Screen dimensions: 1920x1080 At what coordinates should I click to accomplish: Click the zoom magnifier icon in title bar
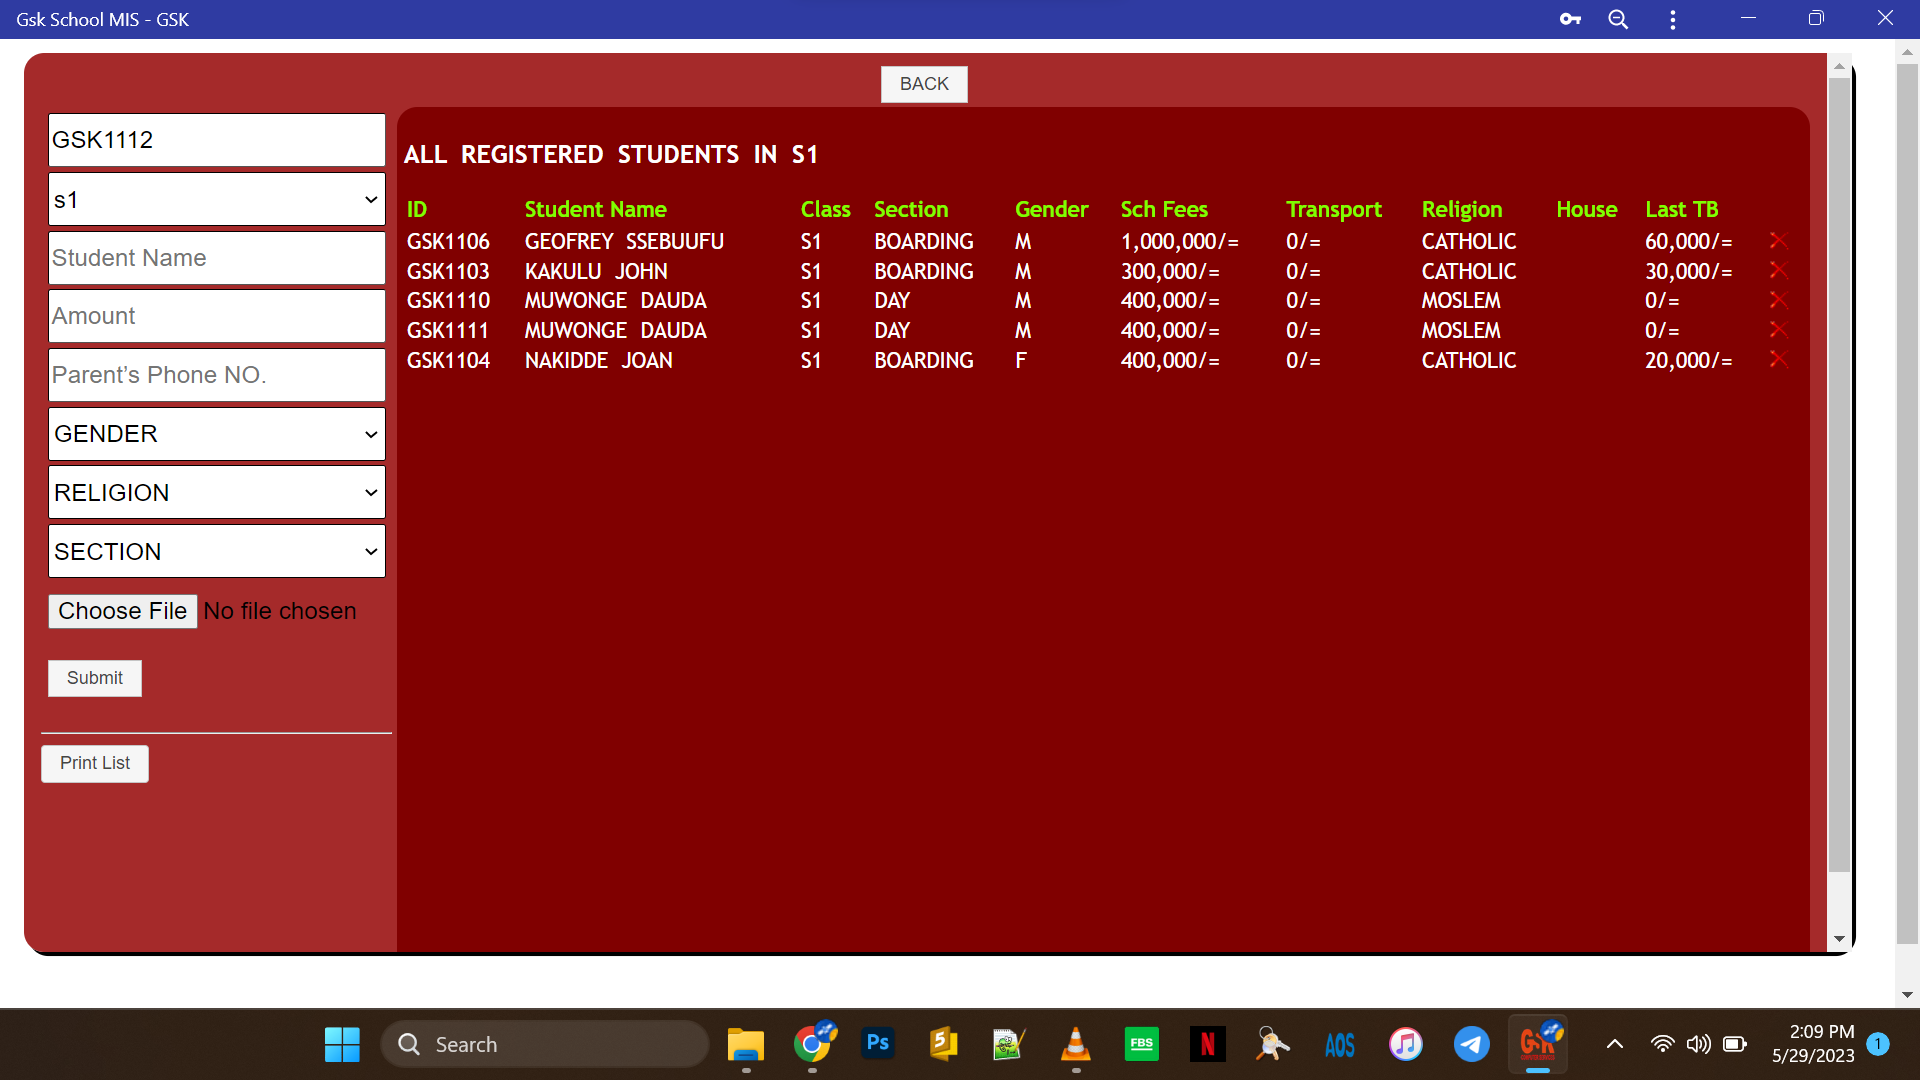pos(1618,19)
